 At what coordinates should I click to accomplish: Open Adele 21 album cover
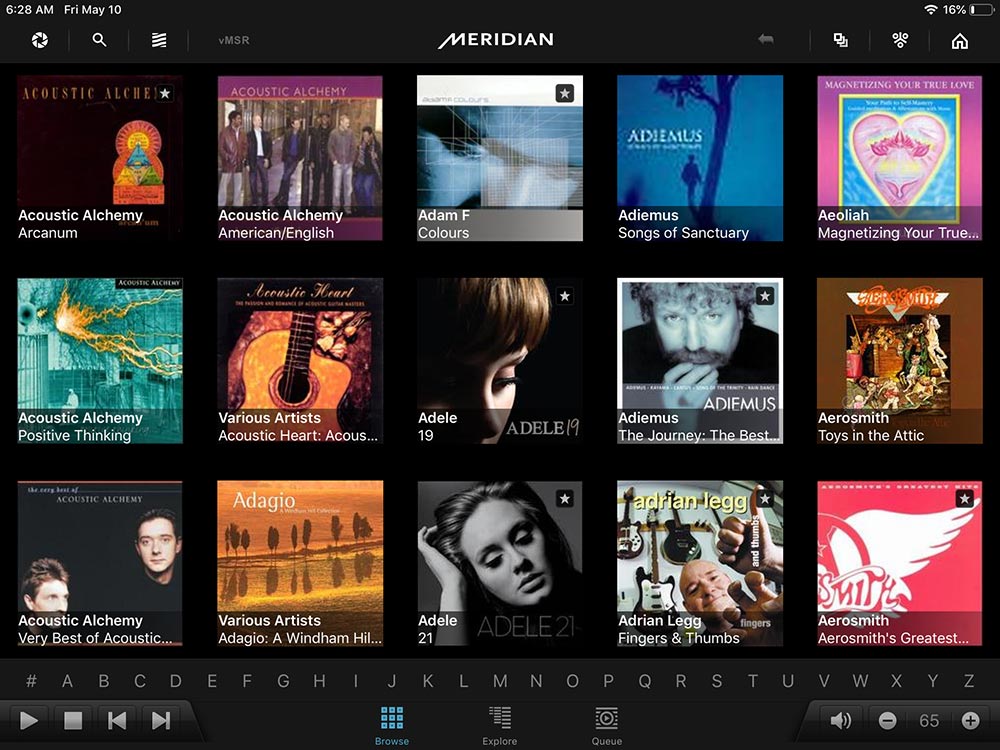point(499,564)
